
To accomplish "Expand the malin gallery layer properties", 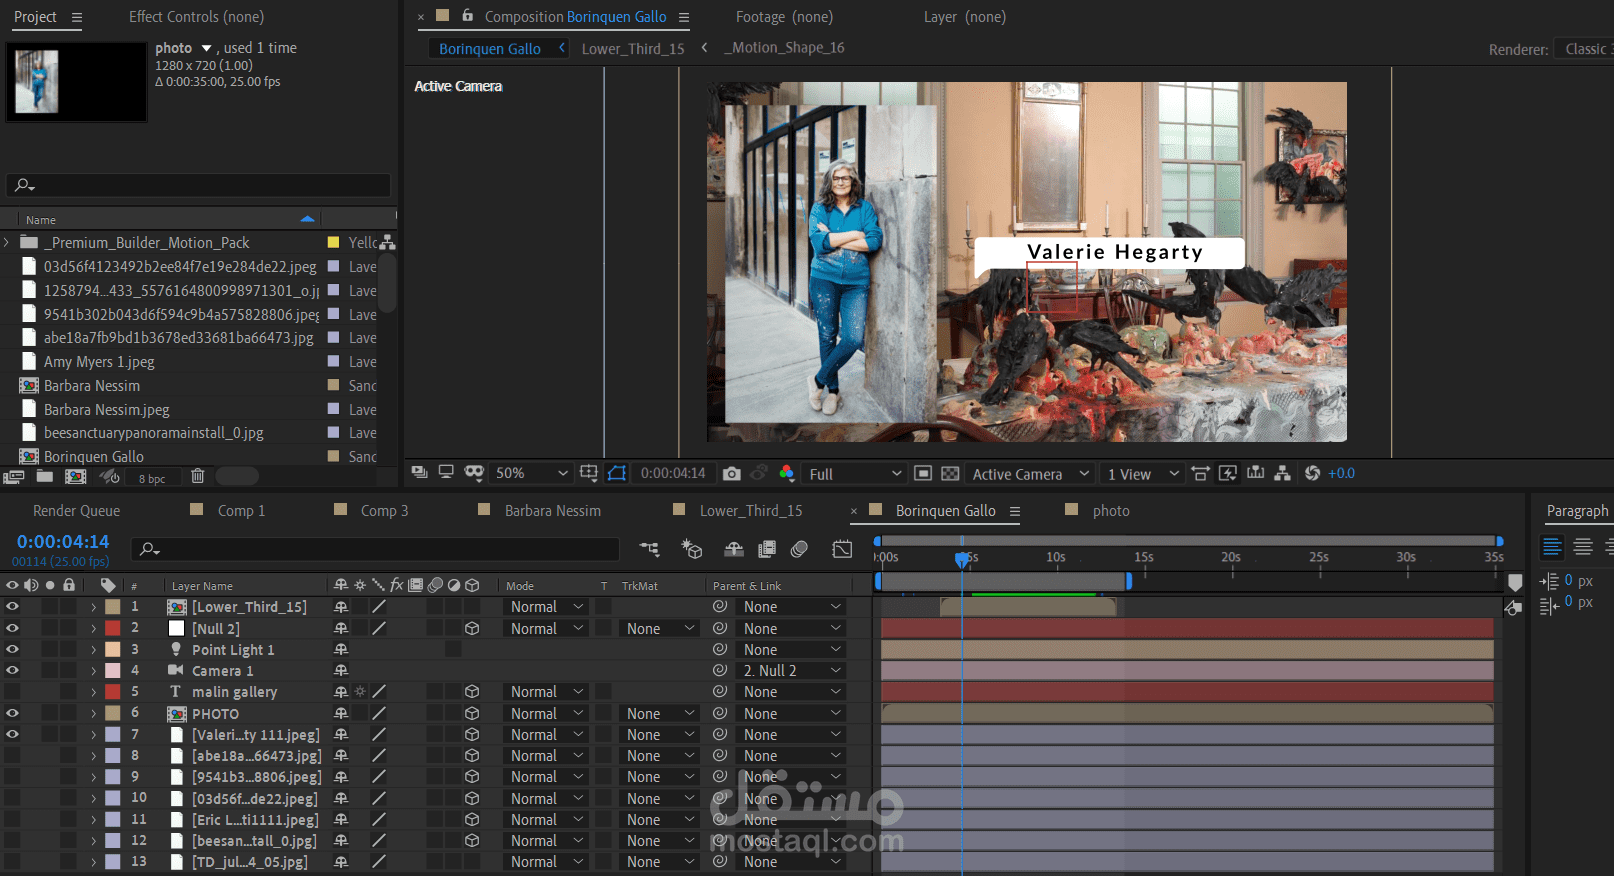I will click(94, 692).
